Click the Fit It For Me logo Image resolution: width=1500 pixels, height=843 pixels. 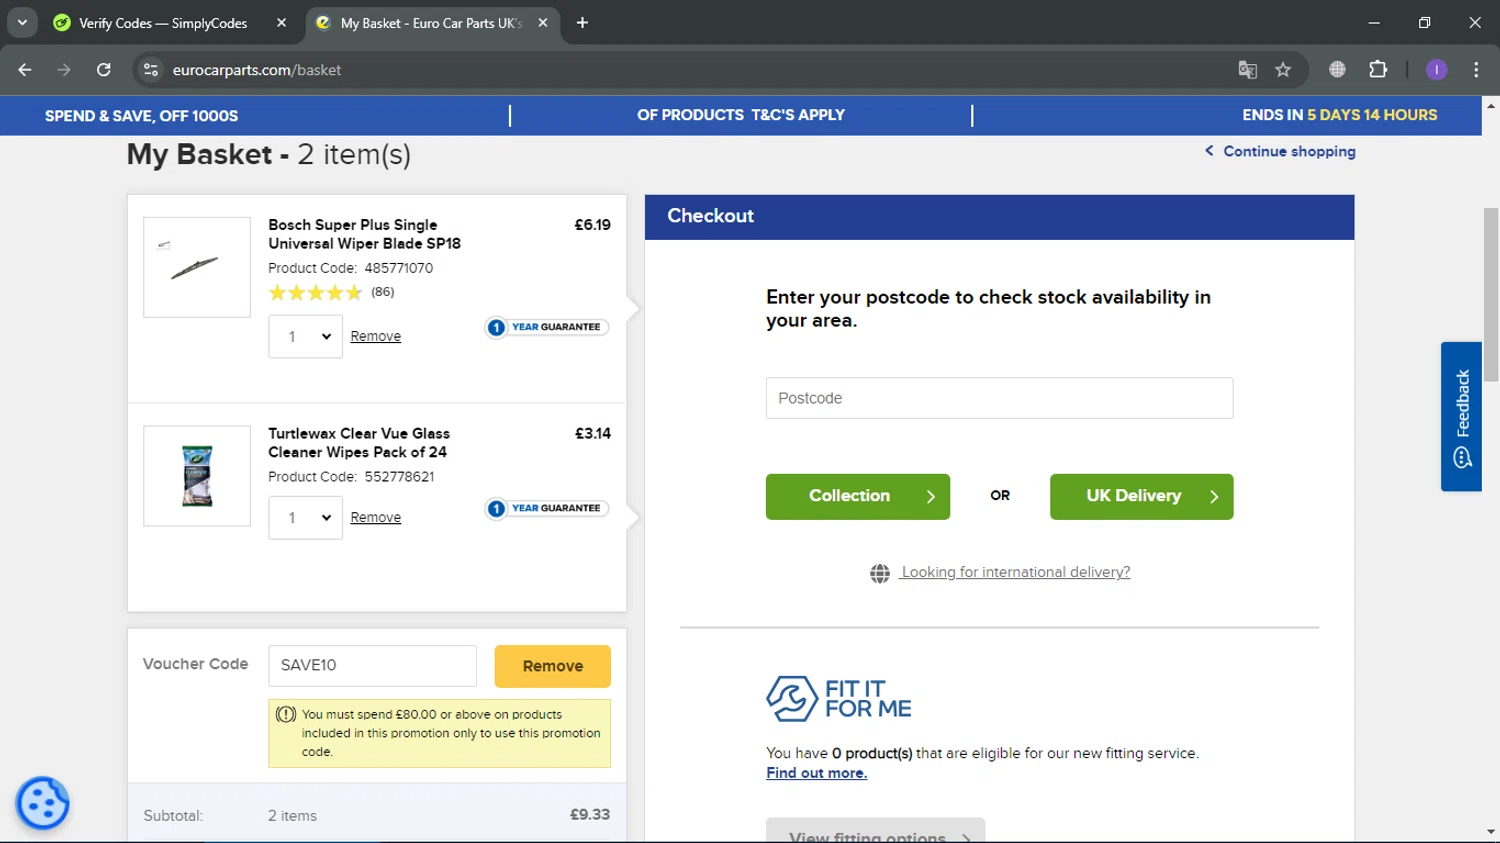tap(838, 698)
